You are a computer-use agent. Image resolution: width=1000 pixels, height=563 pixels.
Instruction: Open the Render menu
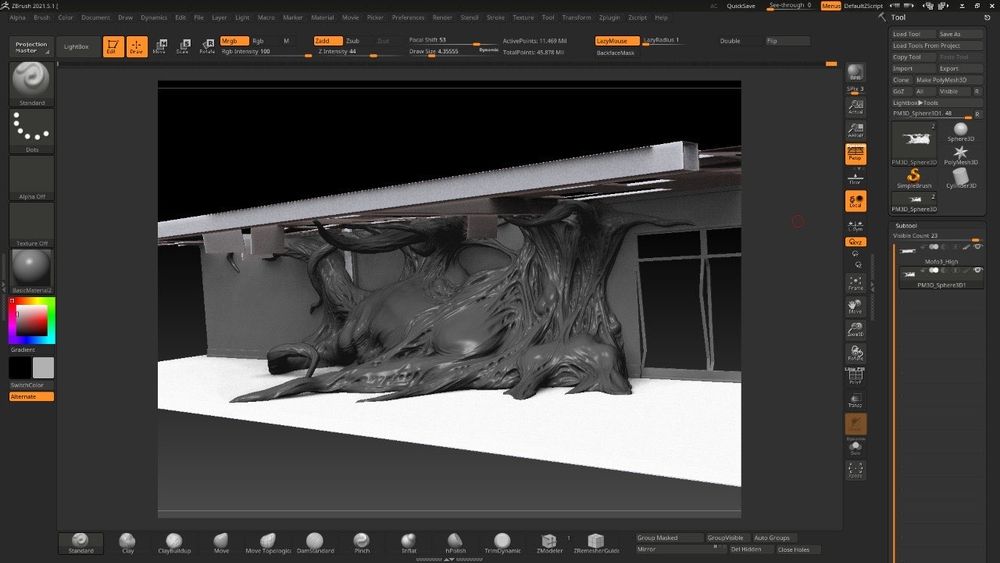click(x=442, y=17)
